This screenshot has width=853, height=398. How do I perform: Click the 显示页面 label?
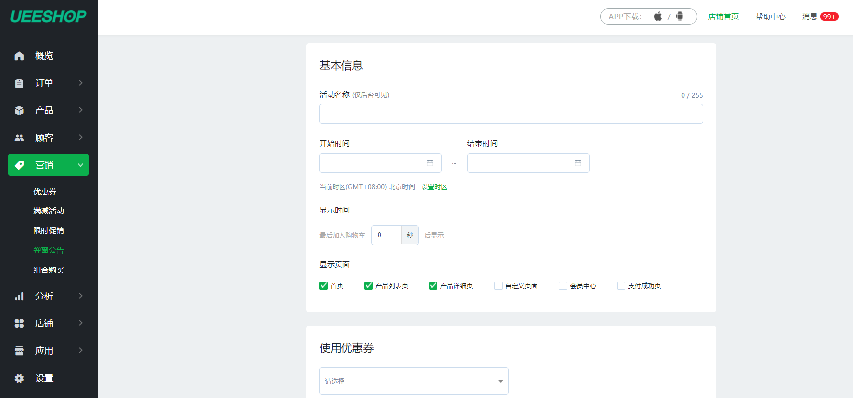334,265
